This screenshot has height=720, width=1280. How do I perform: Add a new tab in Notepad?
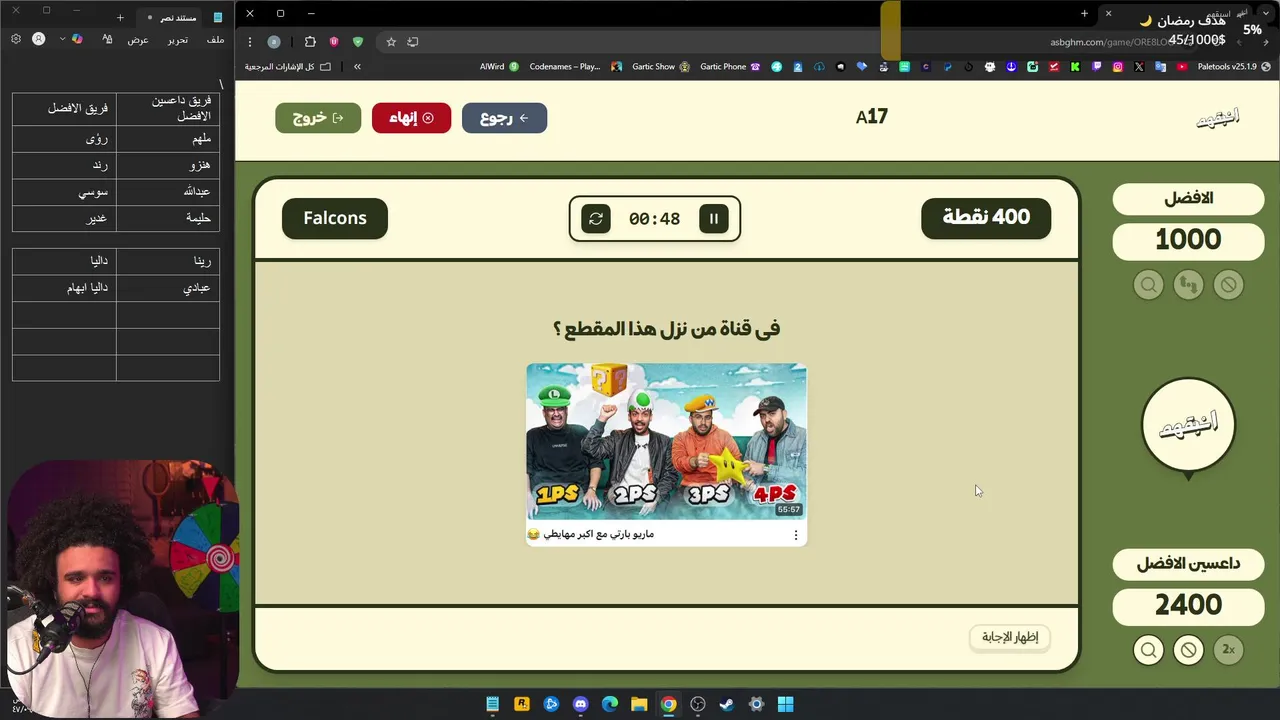point(120,17)
